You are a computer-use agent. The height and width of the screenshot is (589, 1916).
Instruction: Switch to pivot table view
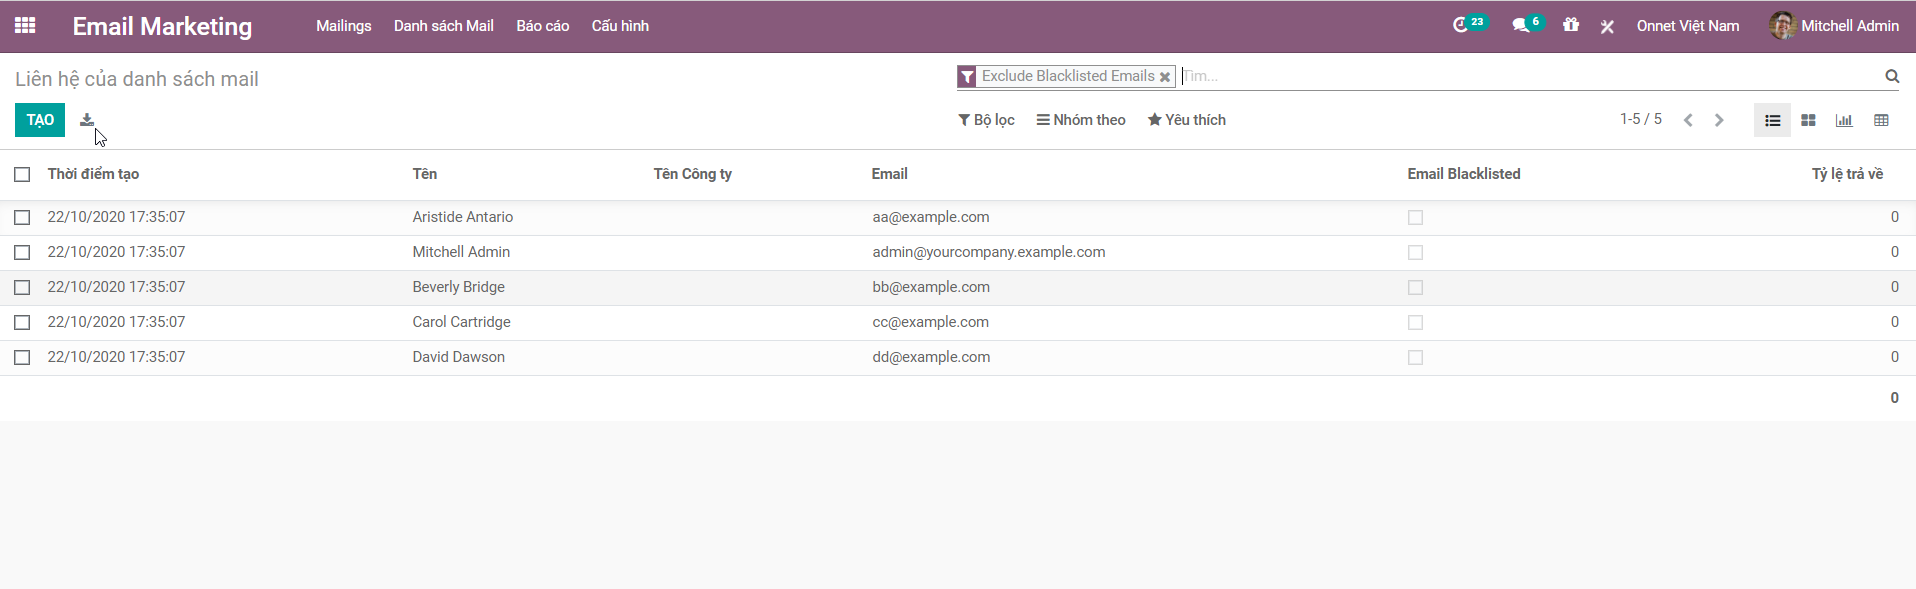[x=1881, y=120]
